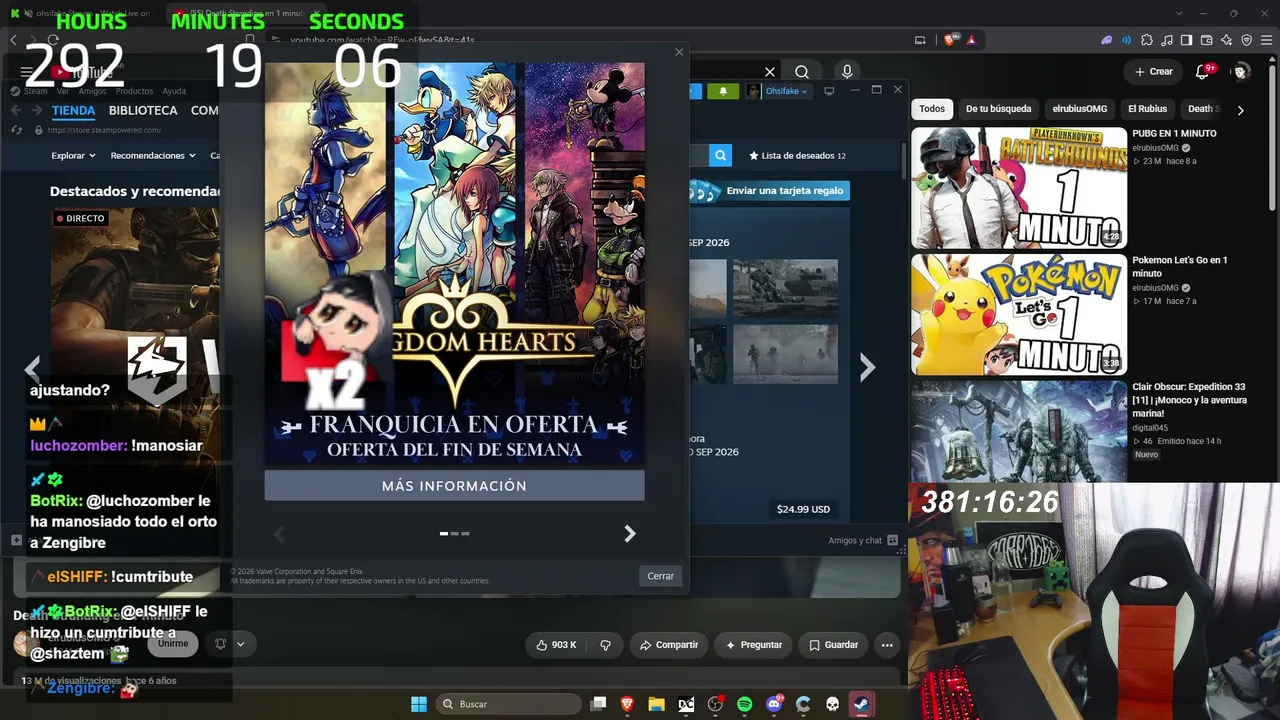Open Spotify from the taskbar
The height and width of the screenshot is (720, 1280).
tap(744, 704)
